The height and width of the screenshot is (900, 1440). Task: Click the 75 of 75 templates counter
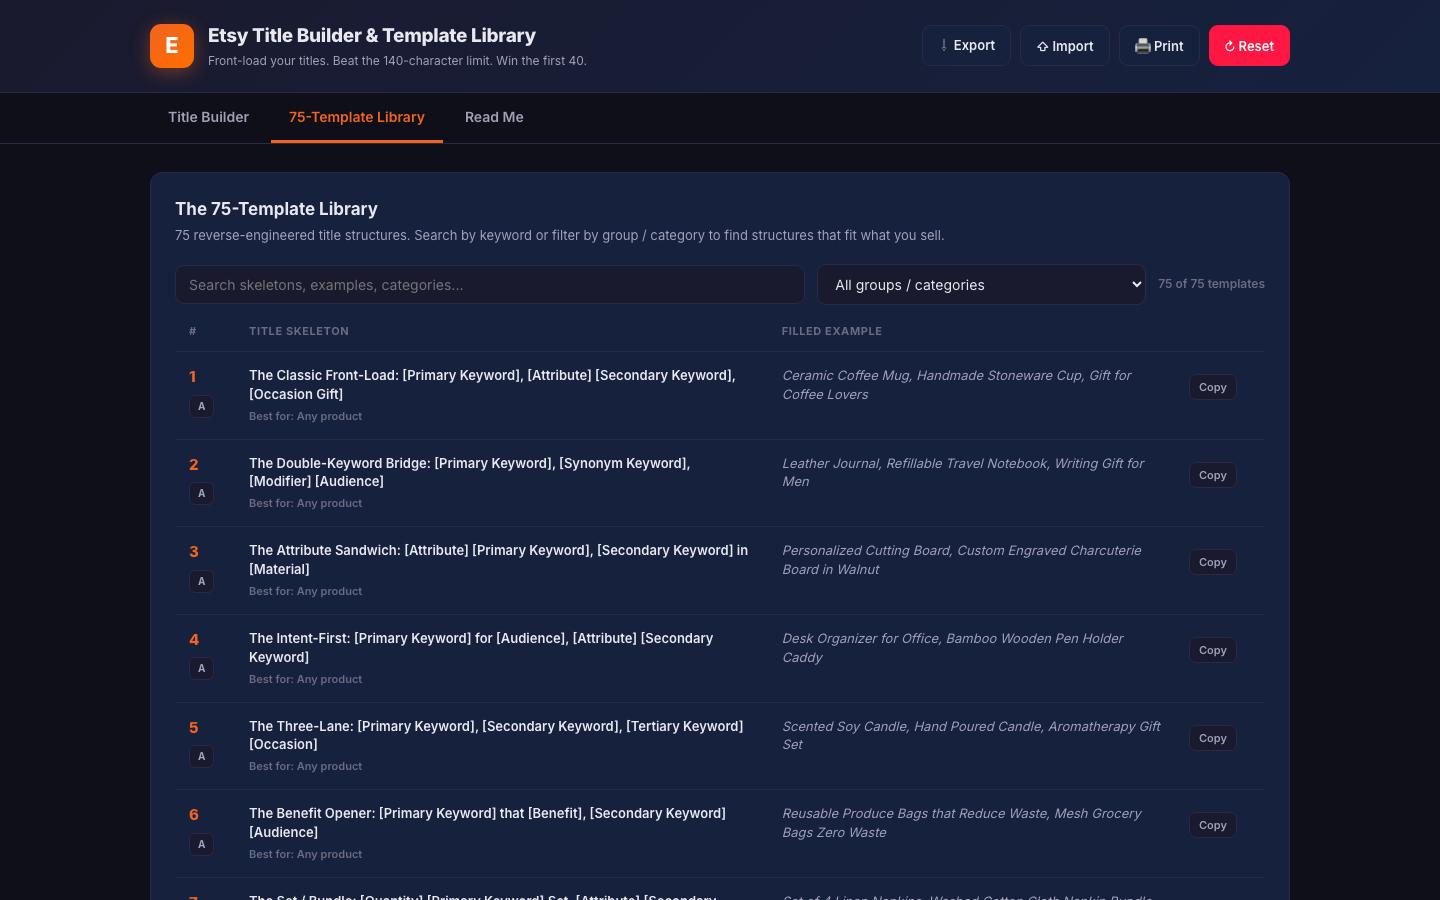(x=1211, y=284)
